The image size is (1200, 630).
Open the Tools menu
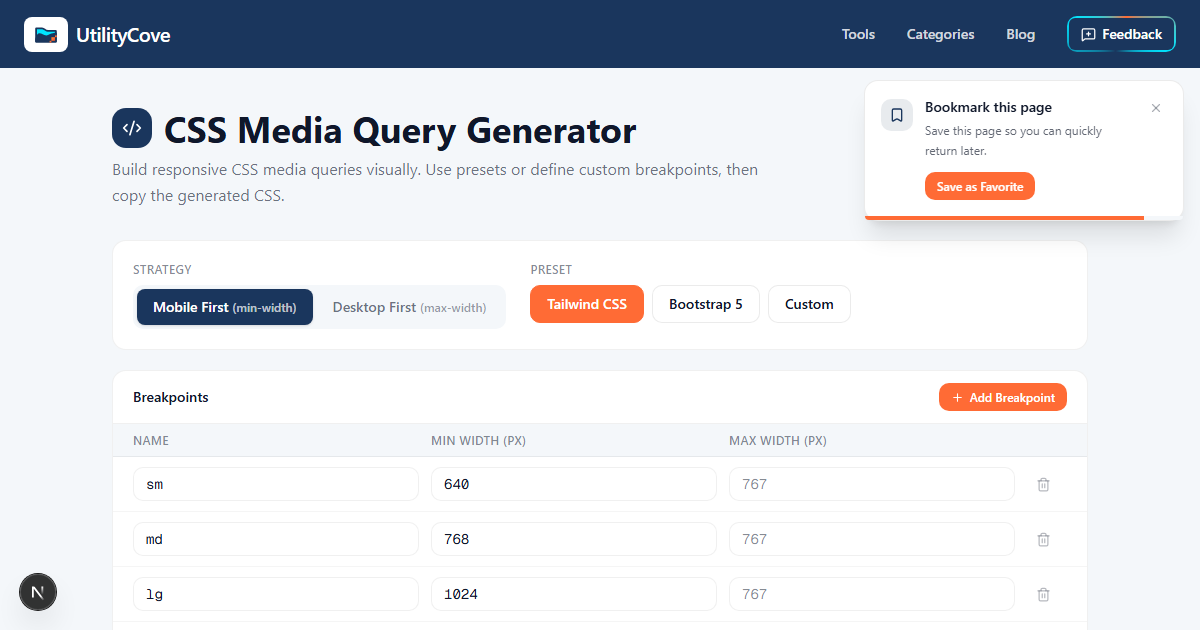point(858,34)
